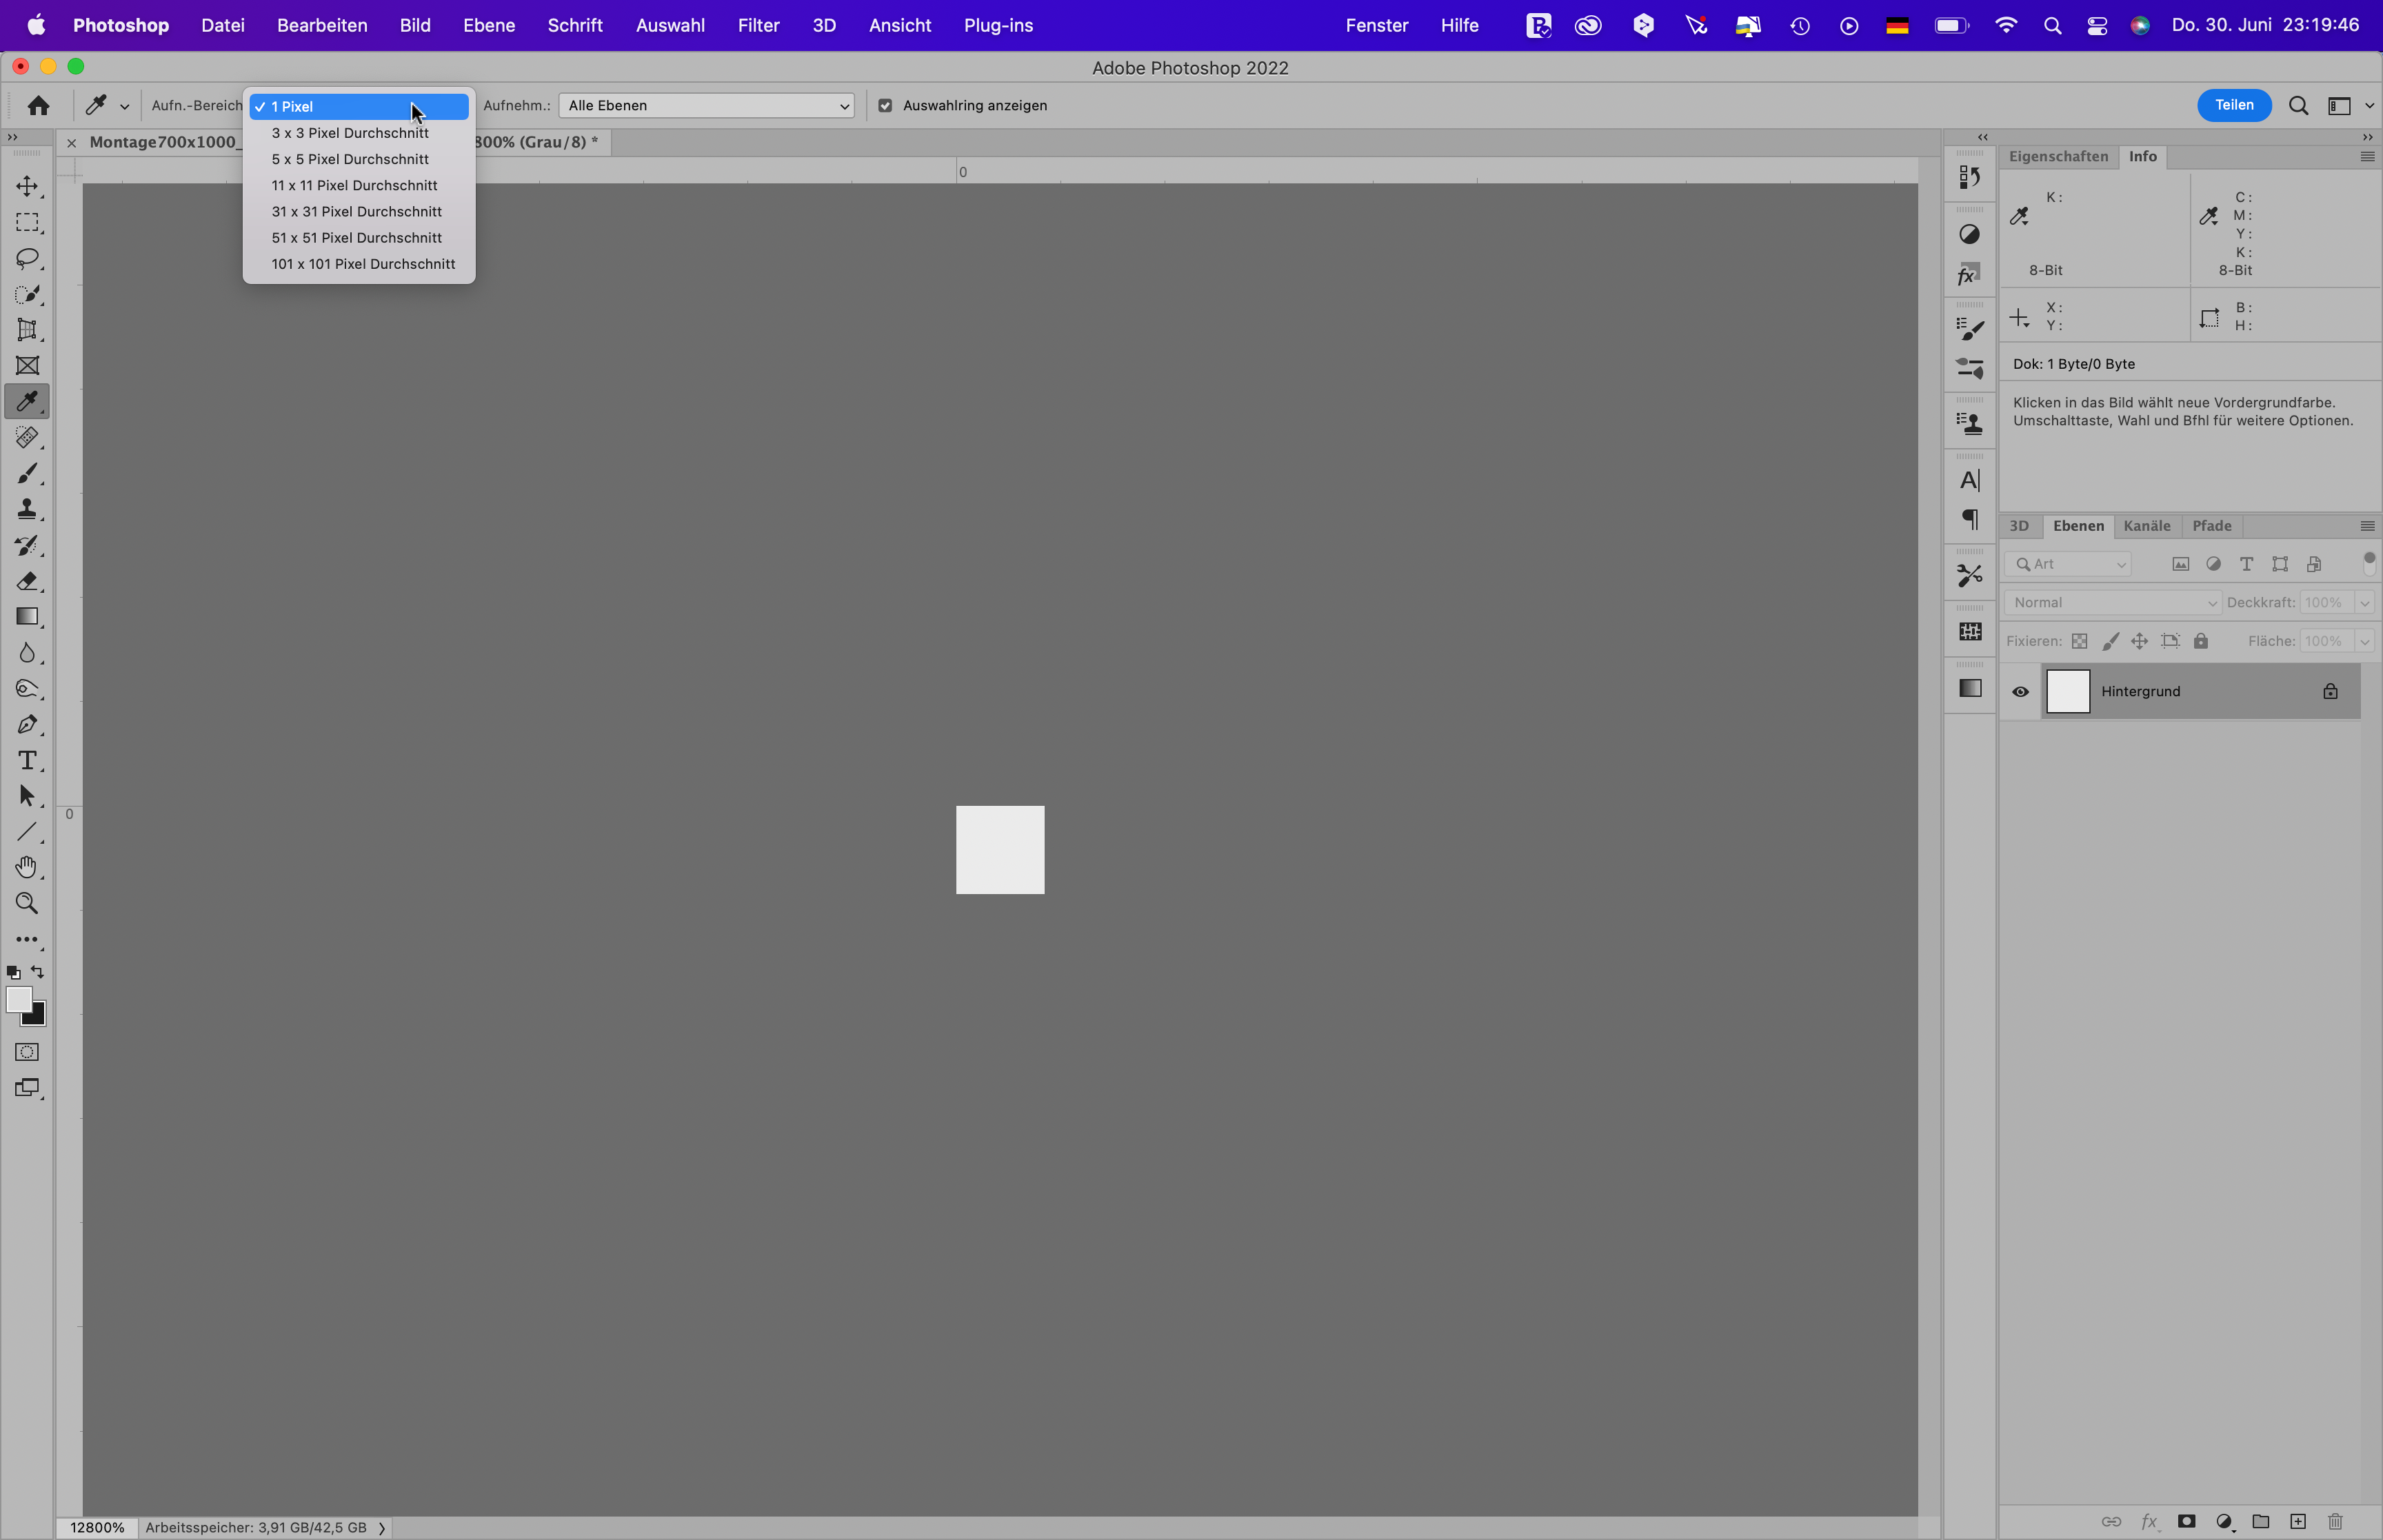Click the Hintergrund layer thumbnail
Viewport: 2383px width, 1540px height.
click(x=2068, y=691)
